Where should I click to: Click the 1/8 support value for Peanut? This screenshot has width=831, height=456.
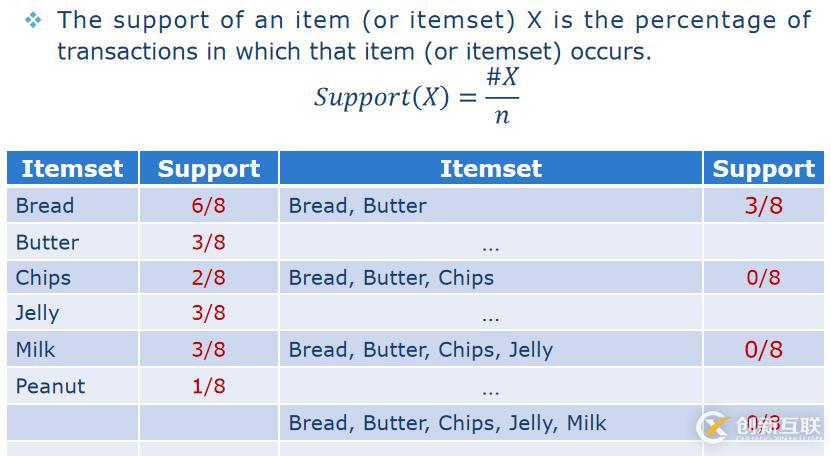click(208, 386)
